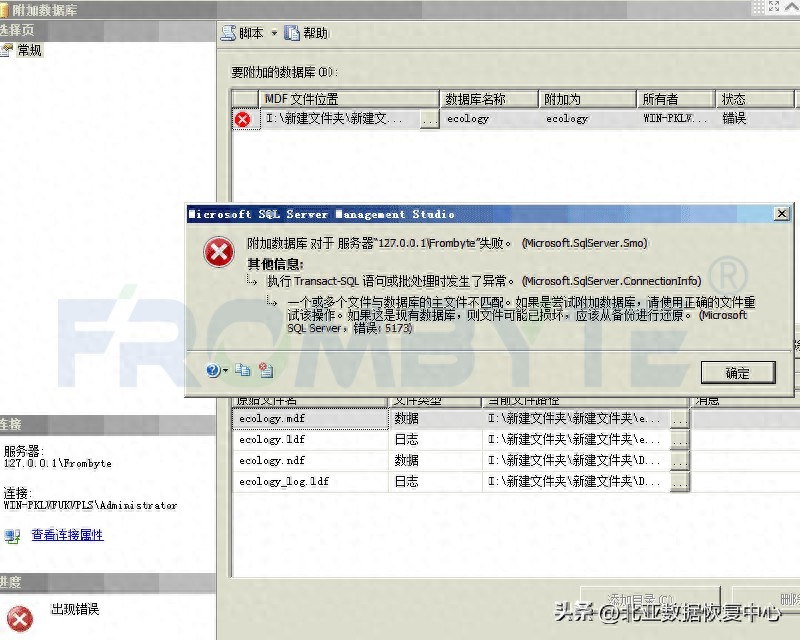Click the connection properties icon
This screenshot has height=640, width=800.
tap(12, 536)
